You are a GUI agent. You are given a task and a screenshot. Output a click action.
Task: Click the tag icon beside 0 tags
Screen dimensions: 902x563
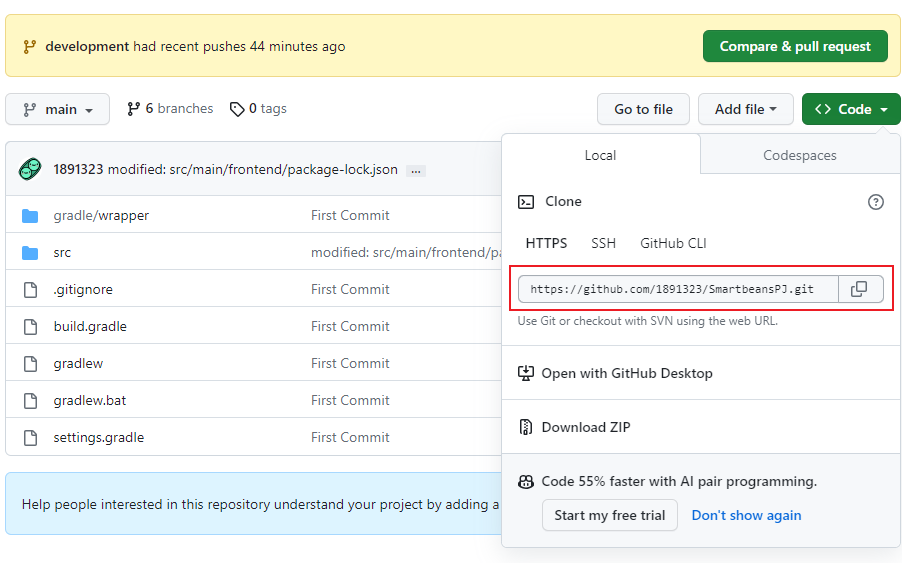[237, 109]
